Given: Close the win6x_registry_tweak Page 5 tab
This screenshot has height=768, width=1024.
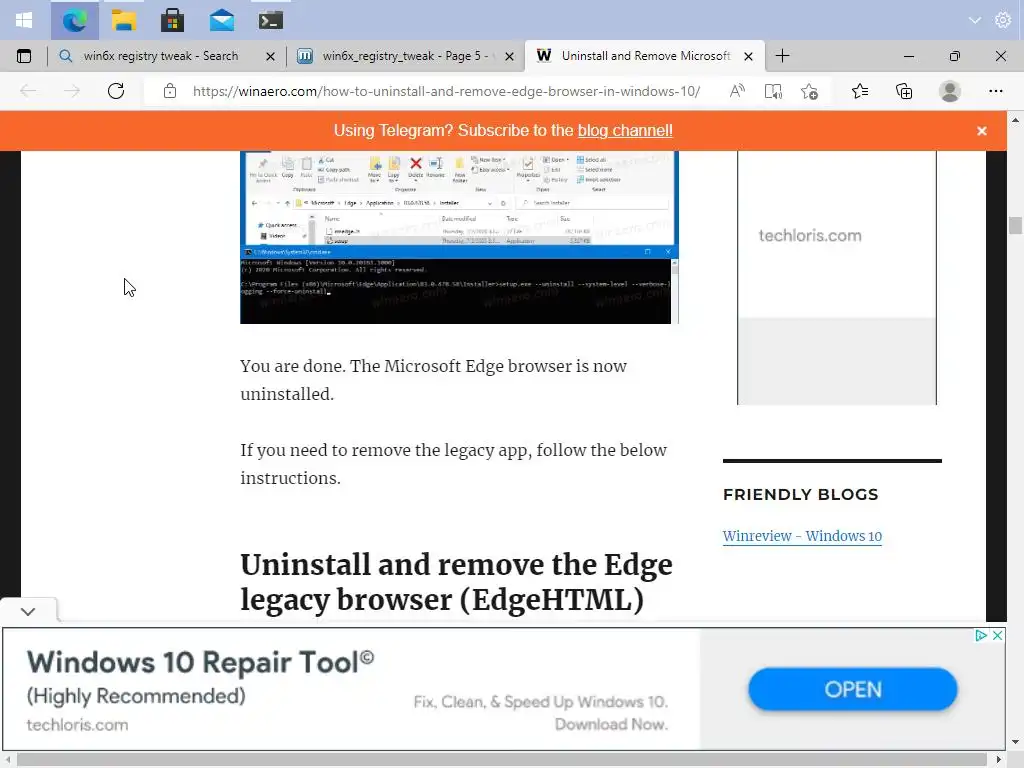Looking at the screenshot, I should point(509,57).
